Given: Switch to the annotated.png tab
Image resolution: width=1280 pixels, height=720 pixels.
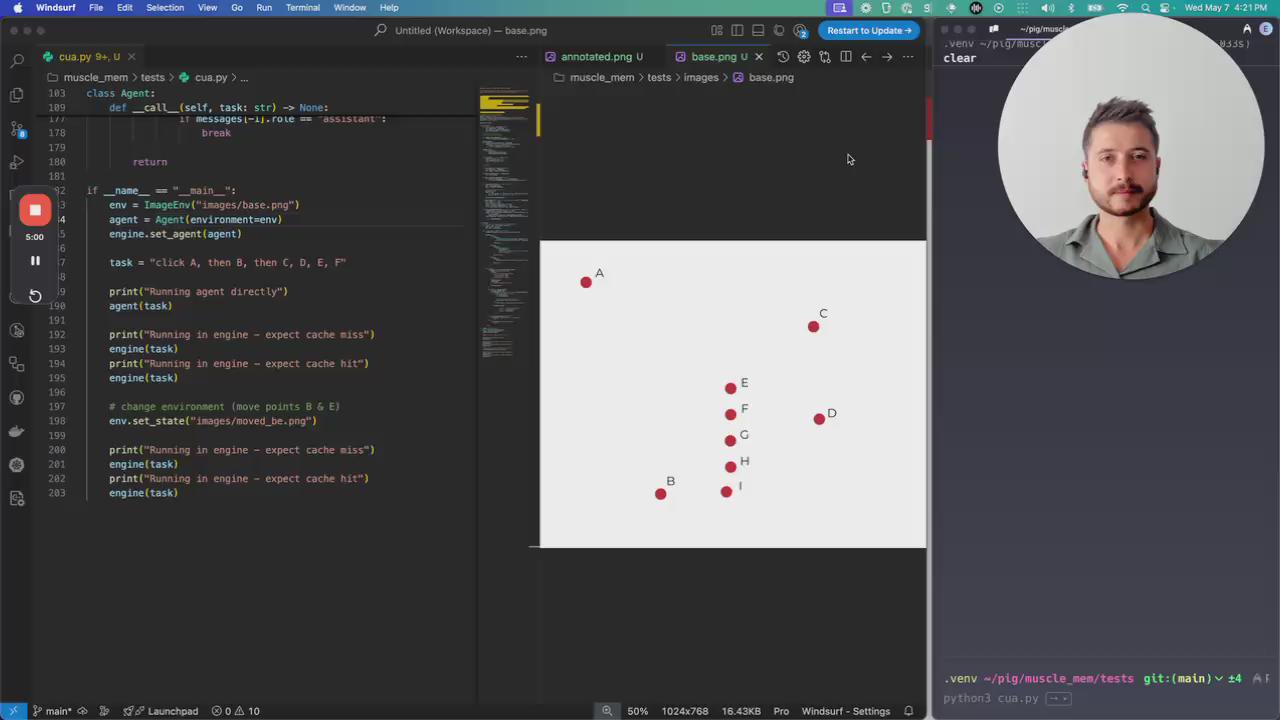Looking at the screenshot, I should tap(596, 57).
